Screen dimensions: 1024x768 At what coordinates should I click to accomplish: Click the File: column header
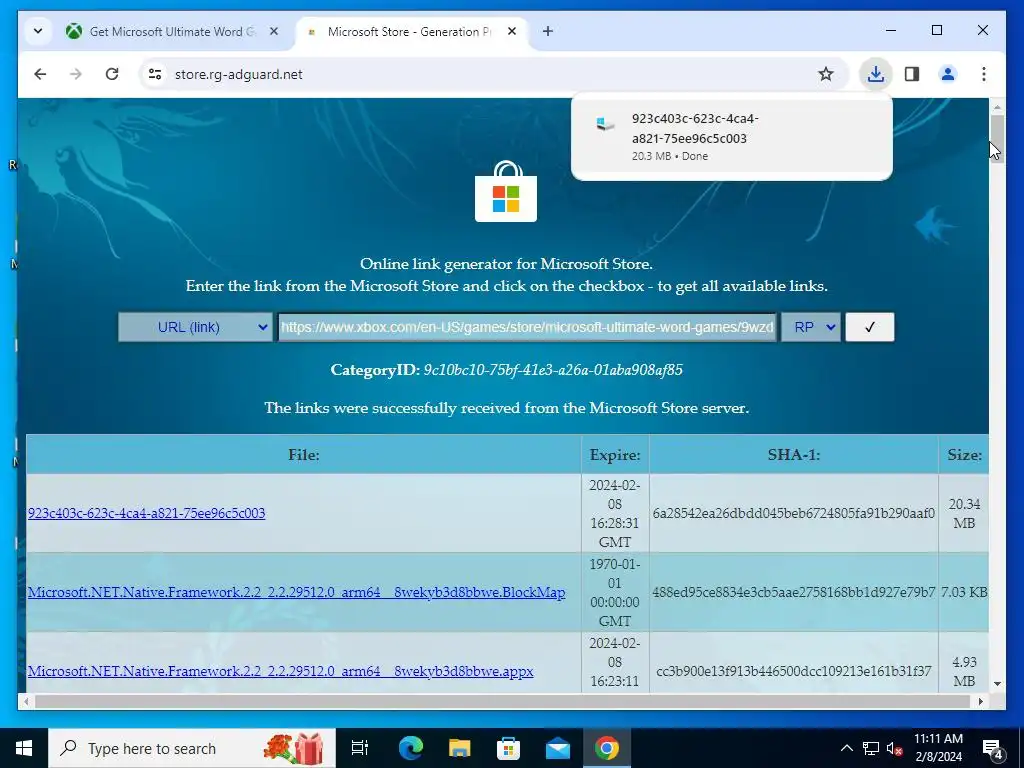(x=304, y=455)
